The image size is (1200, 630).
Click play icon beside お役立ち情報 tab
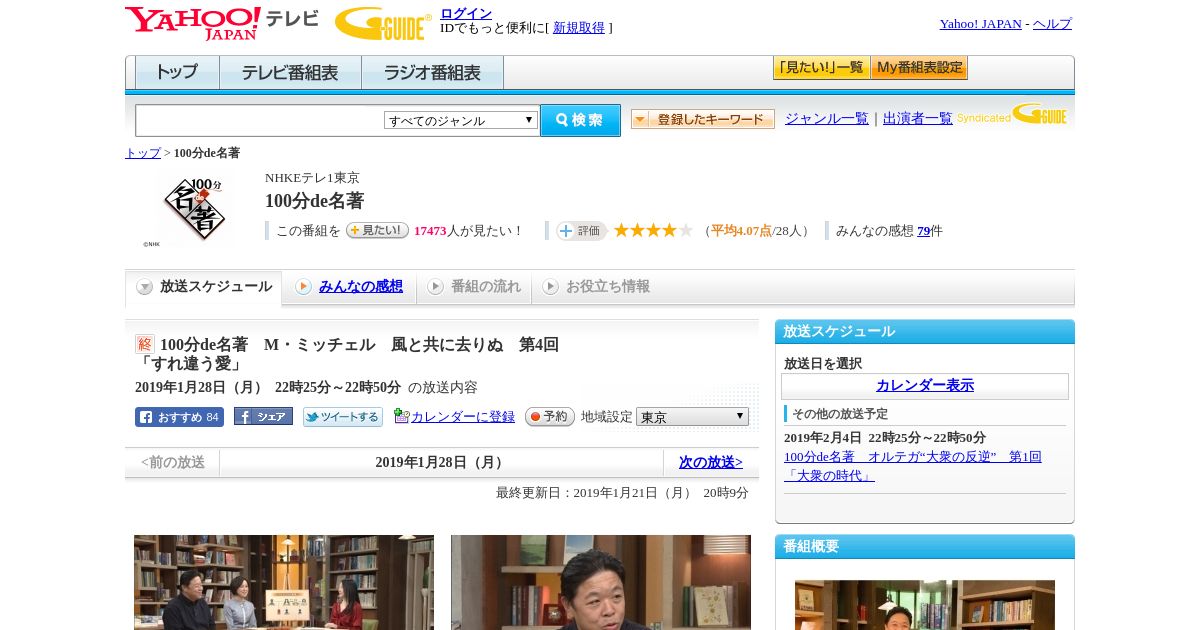[550, 287]
